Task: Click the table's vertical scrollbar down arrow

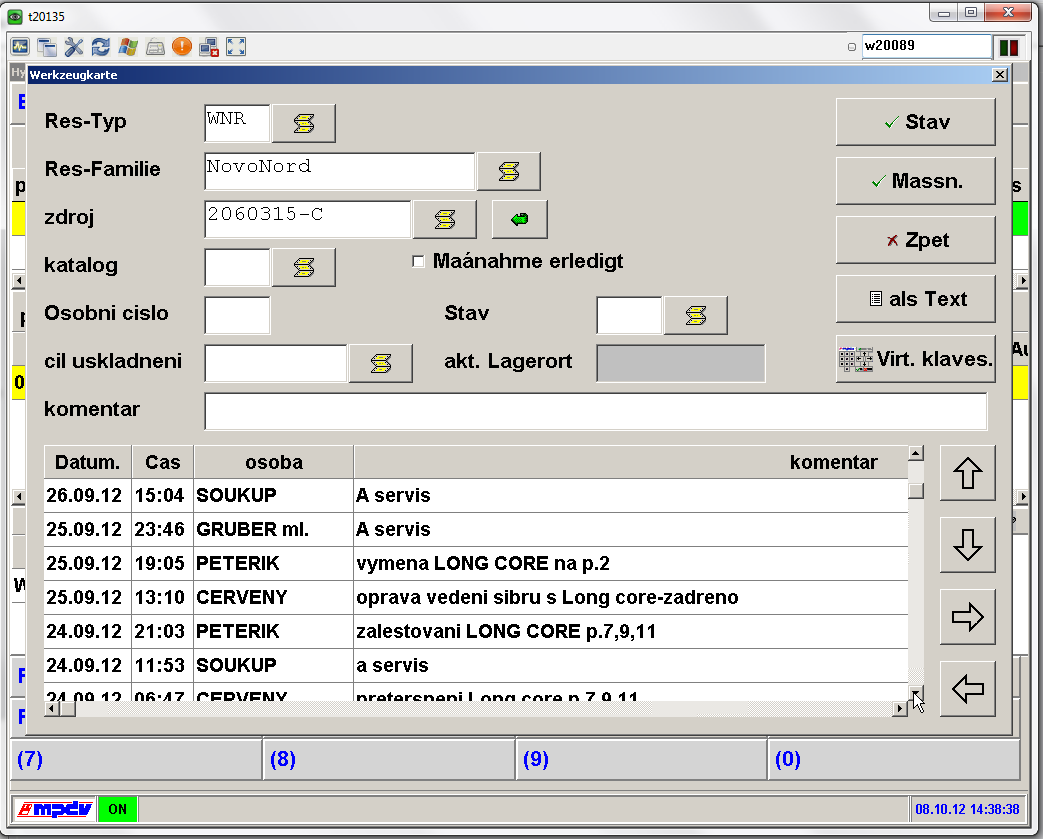Action: click(x=916, y=694)
